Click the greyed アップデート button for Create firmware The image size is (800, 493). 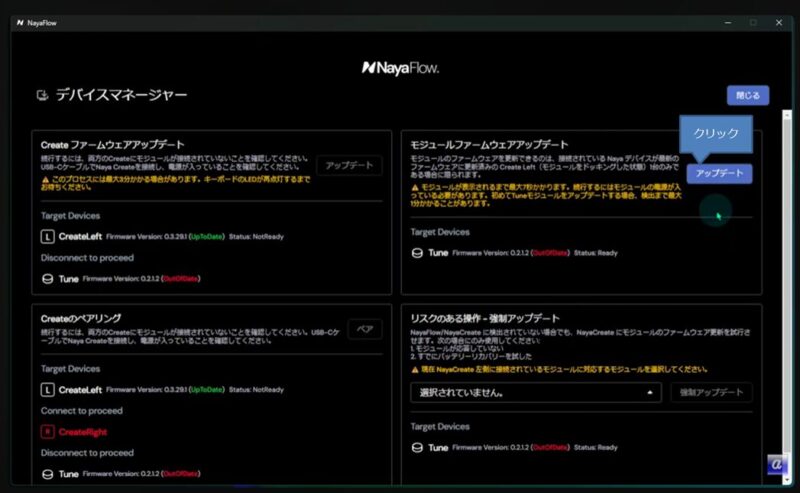(x=349, y=166)
